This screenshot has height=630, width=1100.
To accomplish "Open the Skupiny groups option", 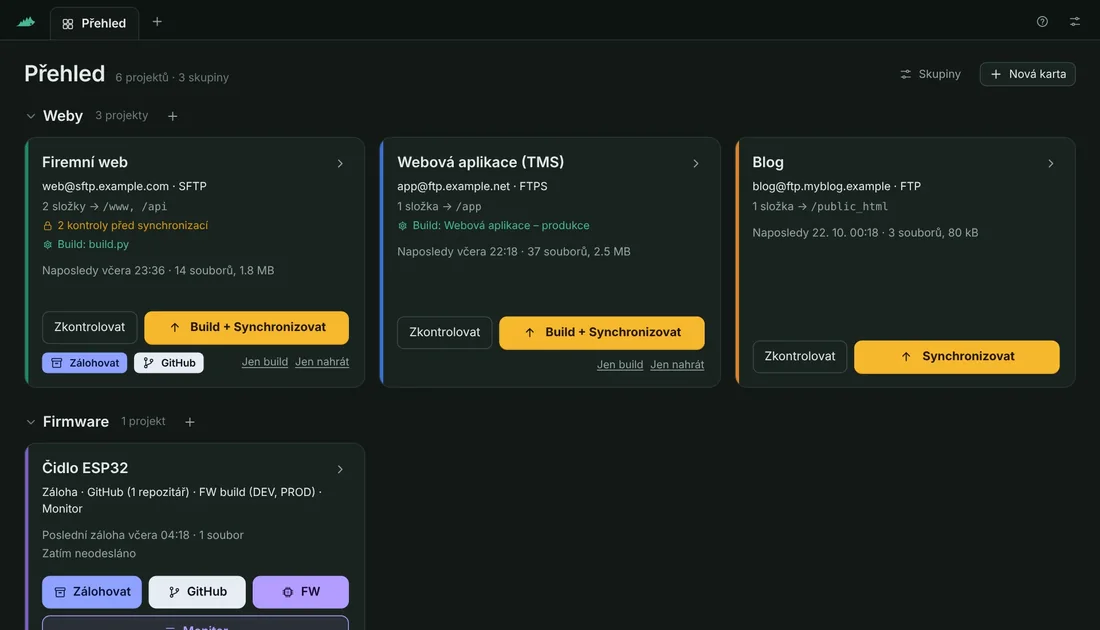I will 930,74.
